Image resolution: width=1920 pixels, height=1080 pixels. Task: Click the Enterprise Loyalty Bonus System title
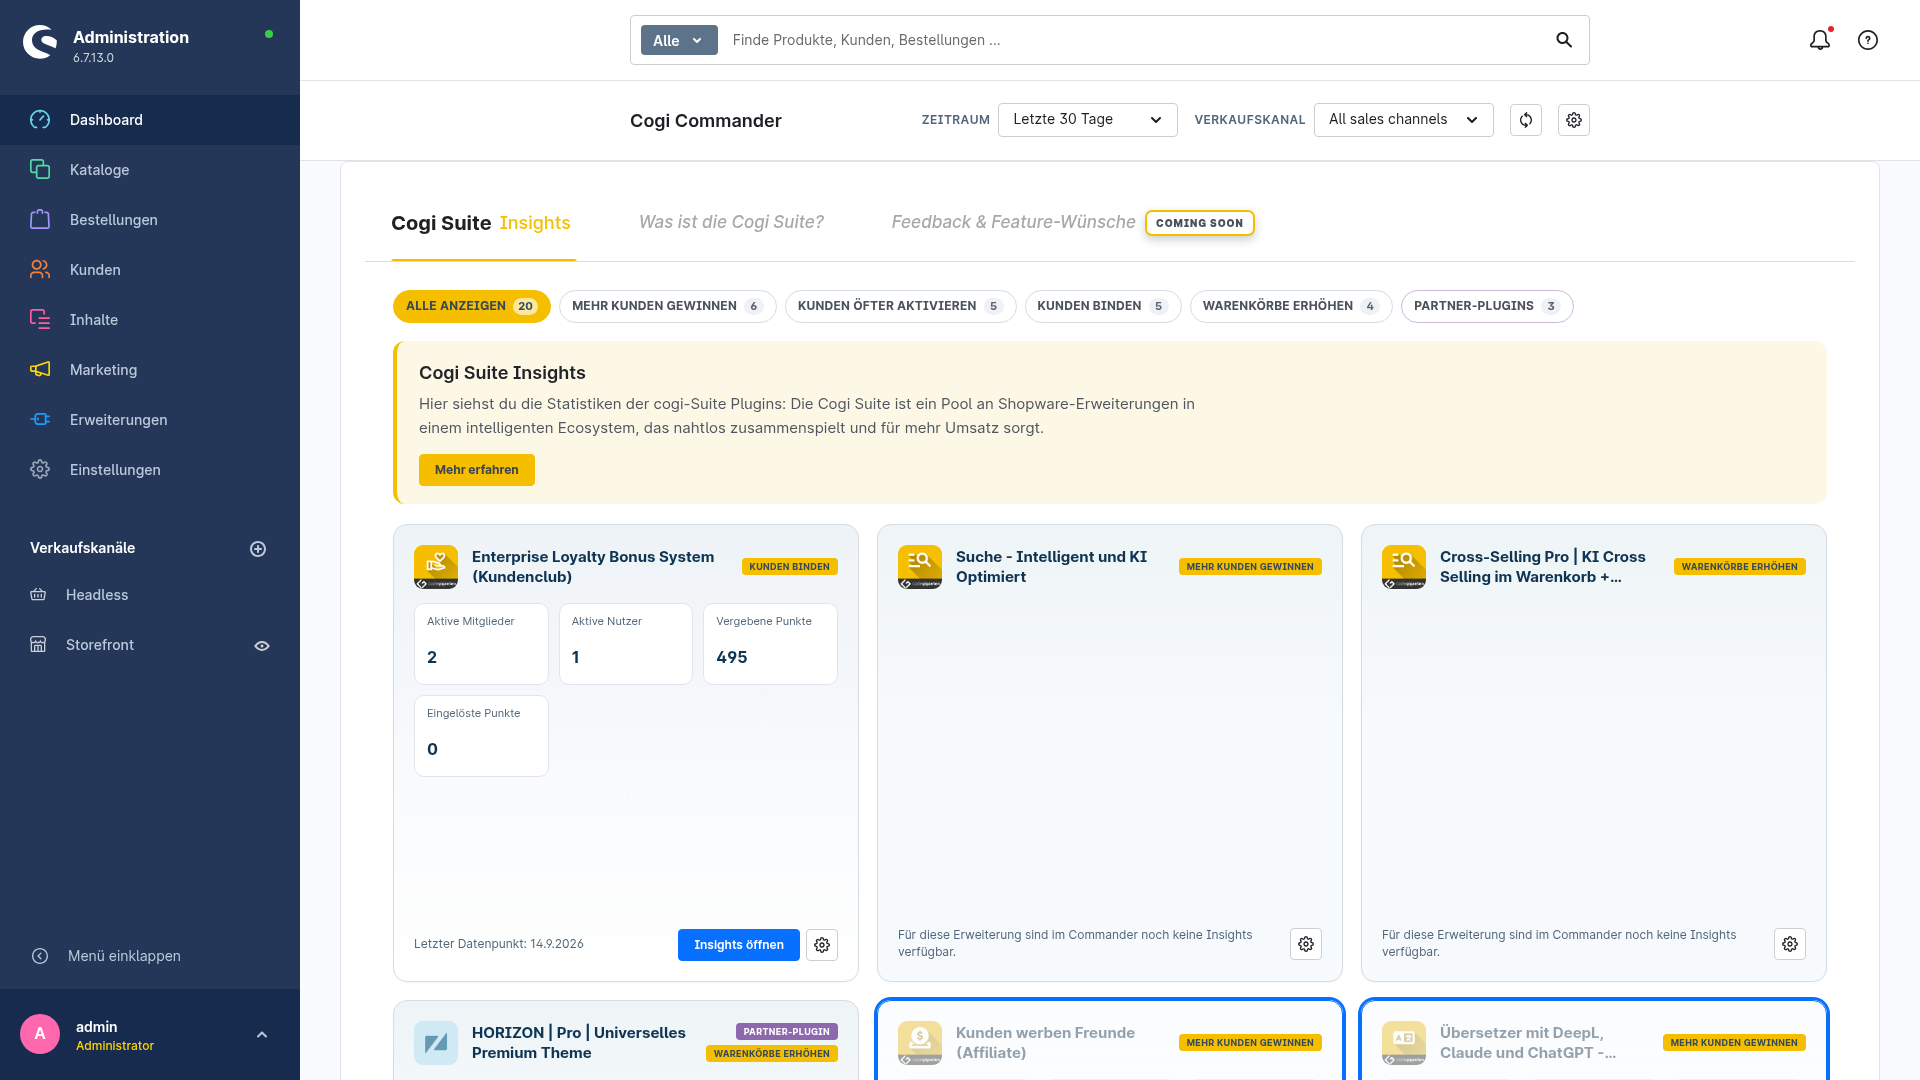[x=593, y=567]
